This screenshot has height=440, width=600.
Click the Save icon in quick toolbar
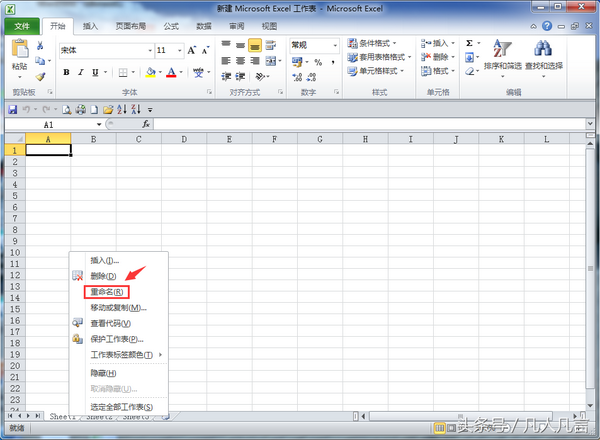(x=13, y=108)
